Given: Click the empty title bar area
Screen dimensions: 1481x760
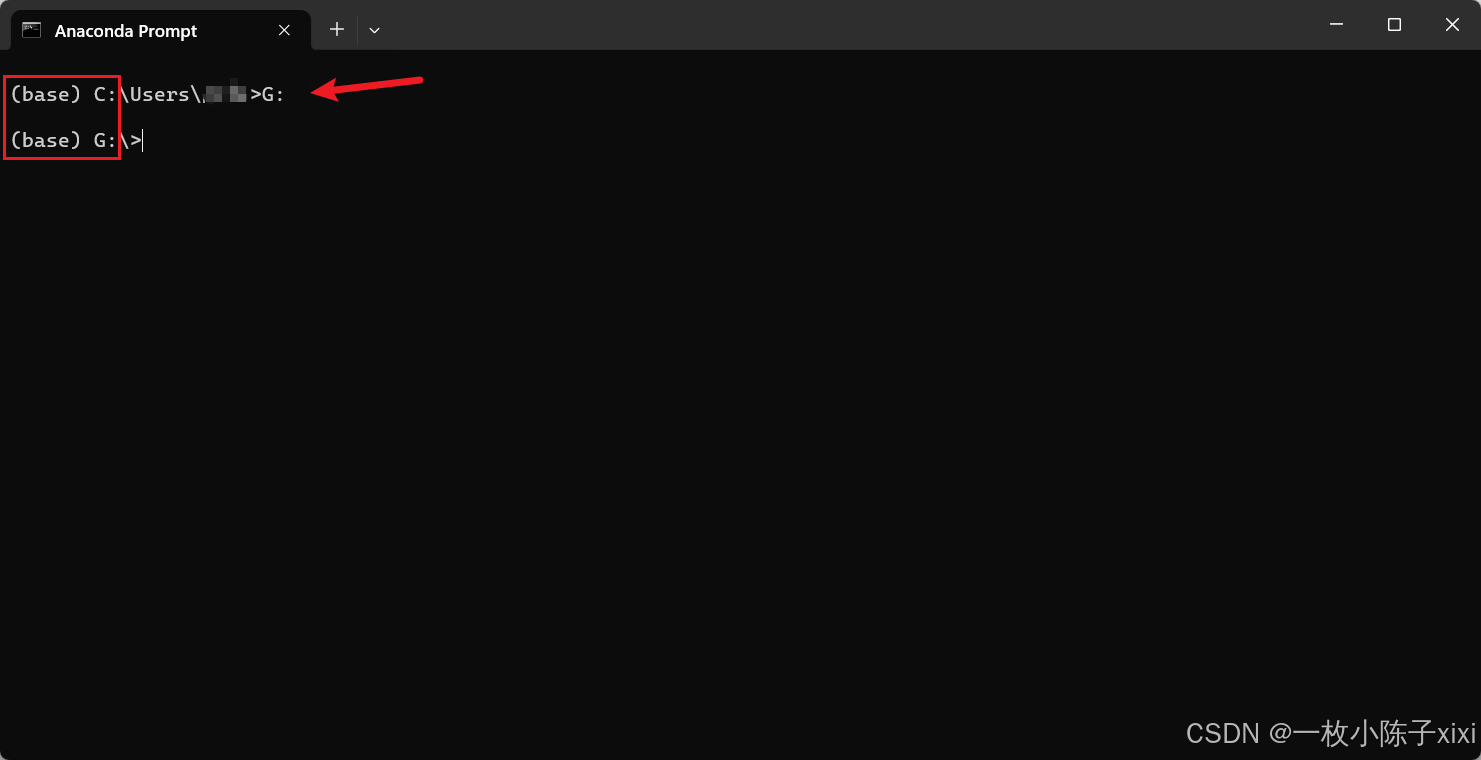Looking at the screenshot, I should pyautogui.click(x=840, y=25).
